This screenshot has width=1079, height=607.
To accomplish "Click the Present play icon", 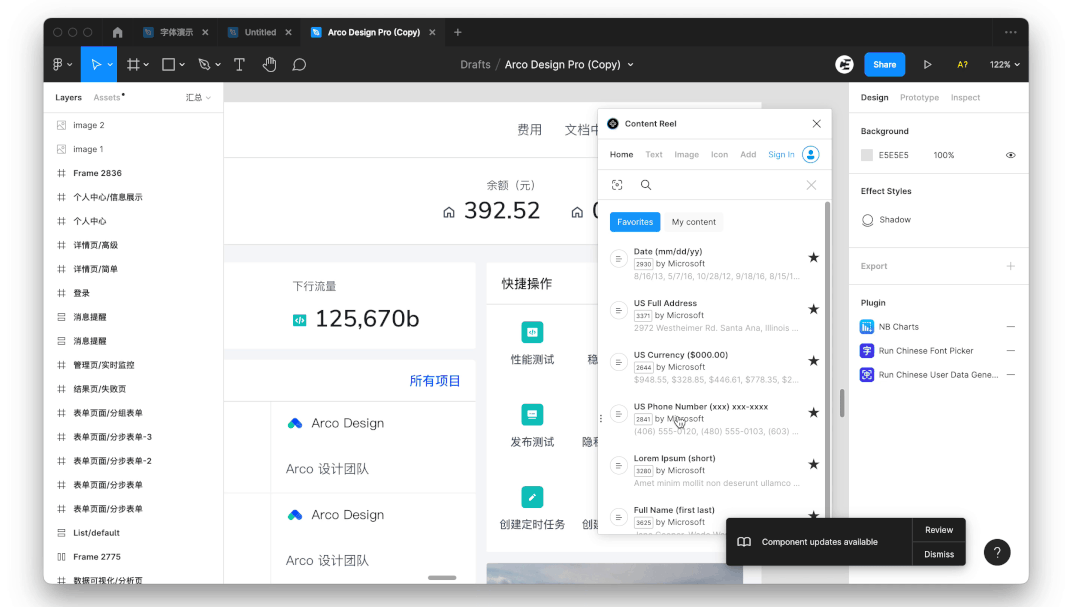I will pyautogui.click(x=927, y=64).
